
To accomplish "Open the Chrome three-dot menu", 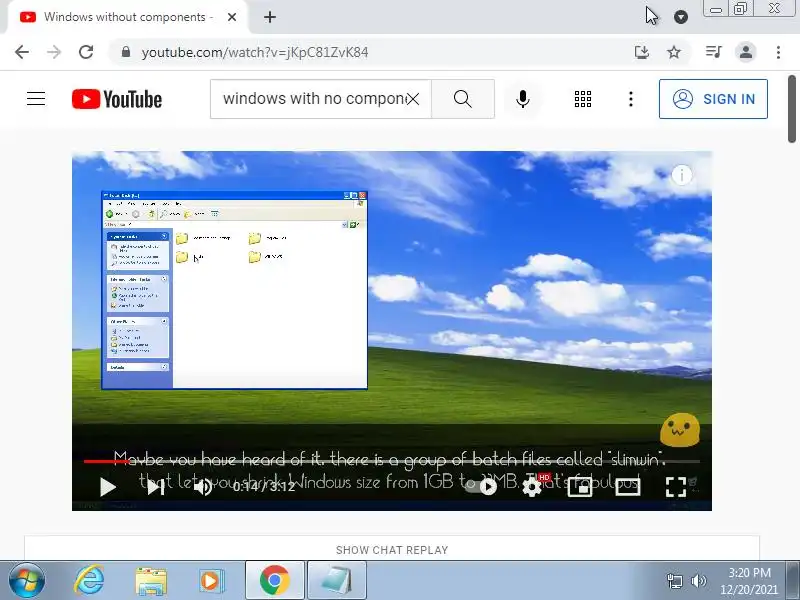I will 778,52.
